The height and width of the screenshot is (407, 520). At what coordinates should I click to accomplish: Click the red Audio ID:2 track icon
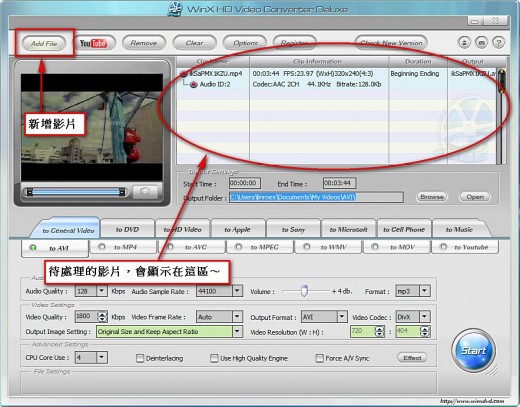click(194, 85)
